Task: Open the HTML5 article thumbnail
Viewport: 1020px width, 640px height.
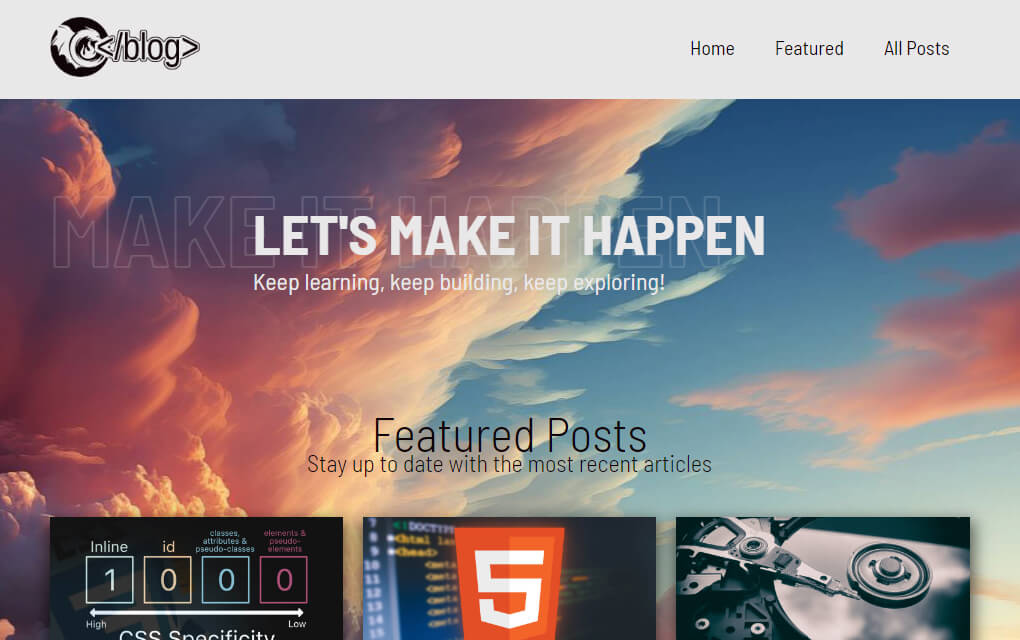Action: tap(509, 578)
